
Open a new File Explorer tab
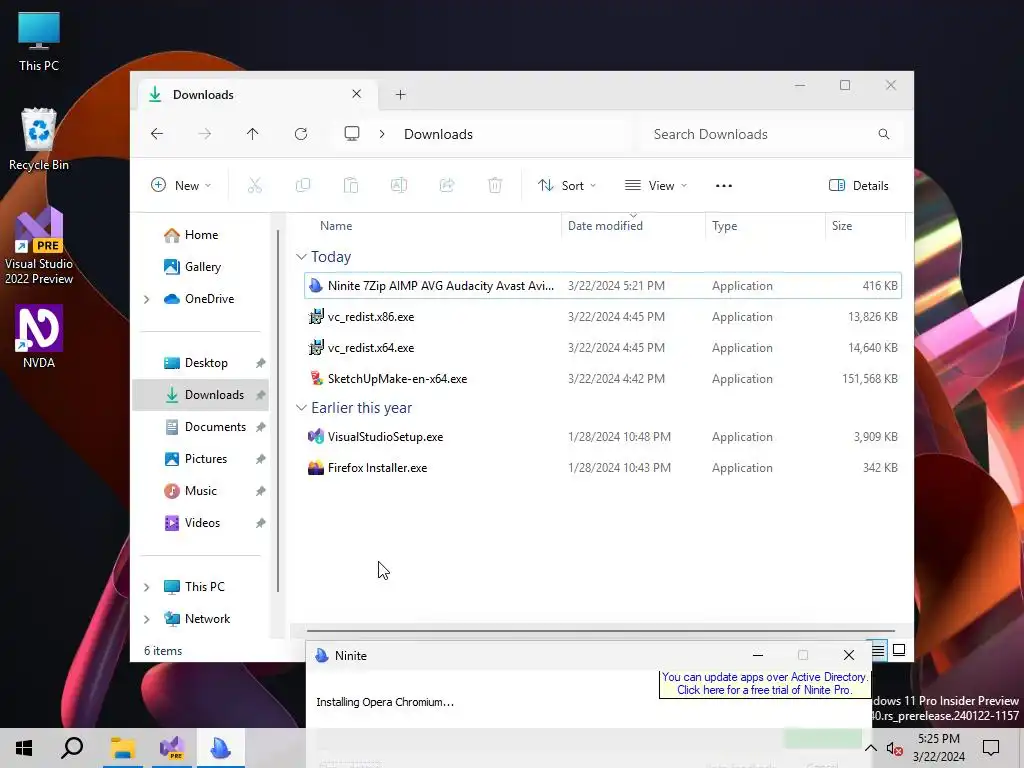point(400,95)
